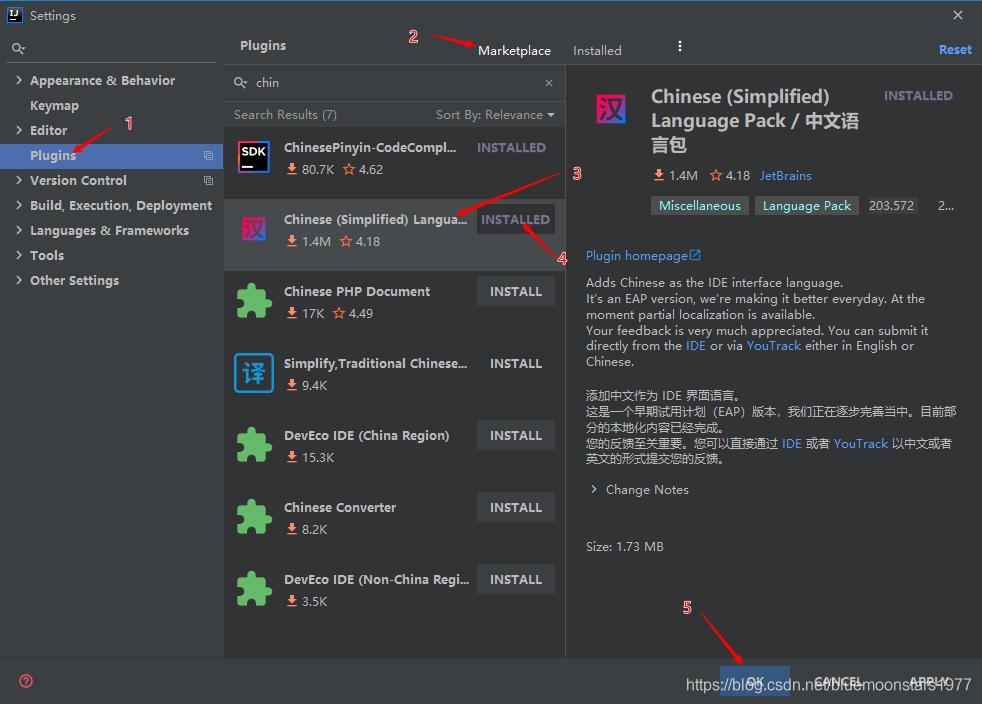
Task: Close the Settings dialog
Action: pos(958,15)
